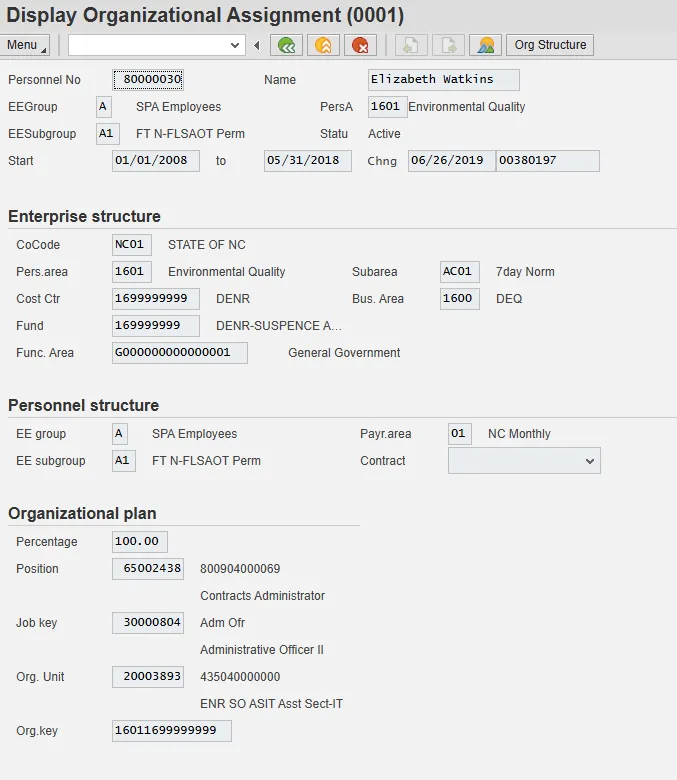Screen dimensions: 677x780
Task: Click the overview icon beside Org Structure
Action: [486, 45]
